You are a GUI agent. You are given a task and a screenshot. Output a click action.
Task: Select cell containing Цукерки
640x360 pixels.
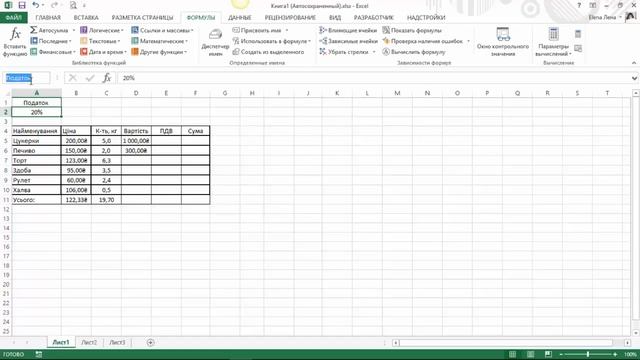pos(36,140)
